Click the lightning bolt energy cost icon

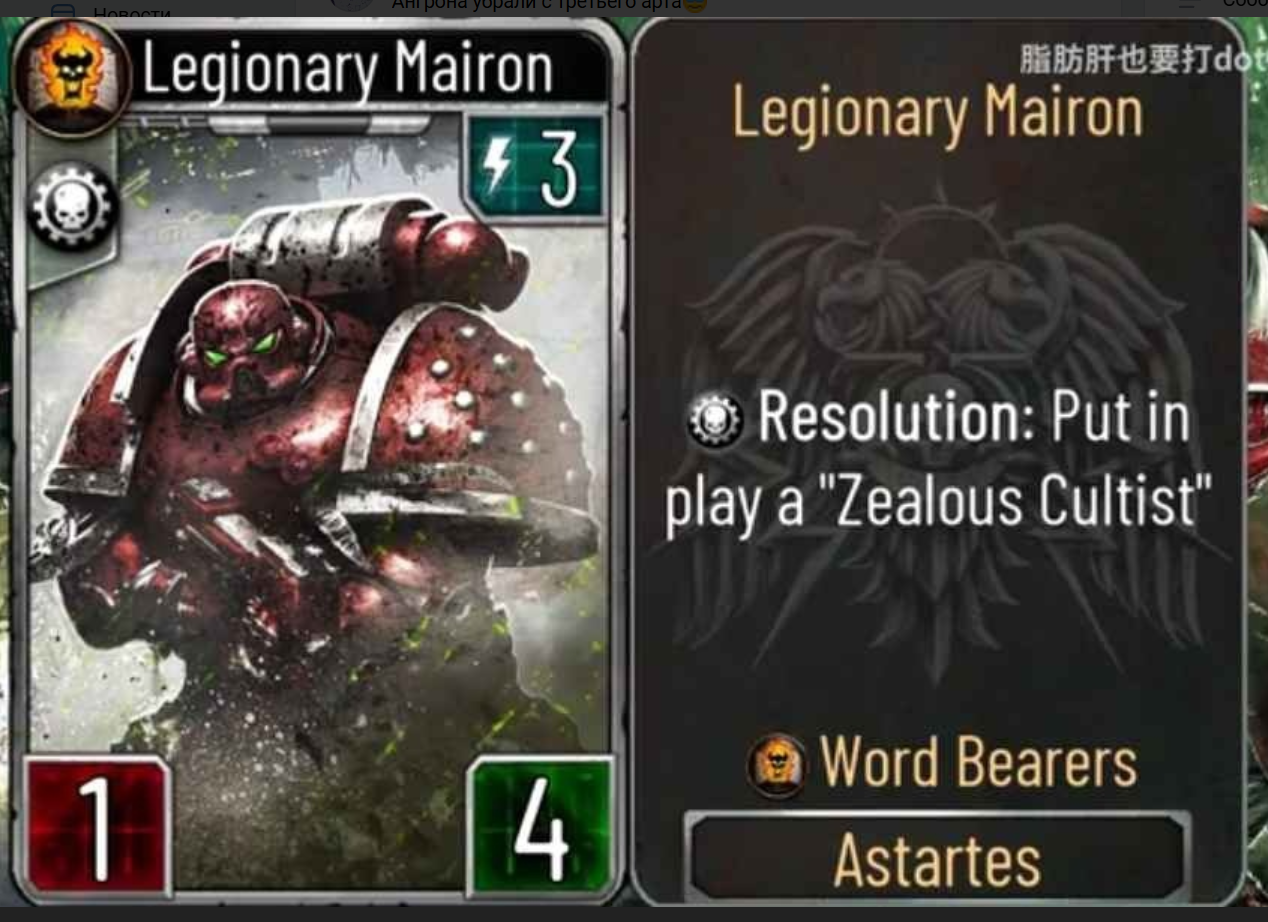497,168
